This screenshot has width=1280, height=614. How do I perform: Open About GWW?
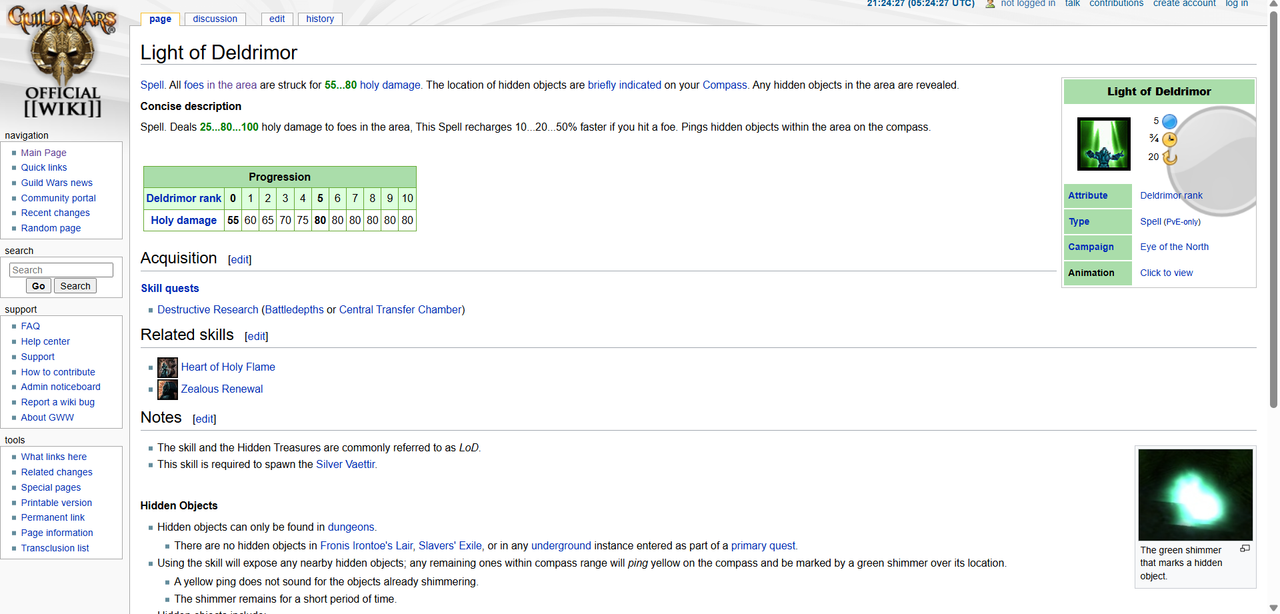(48, 417)
